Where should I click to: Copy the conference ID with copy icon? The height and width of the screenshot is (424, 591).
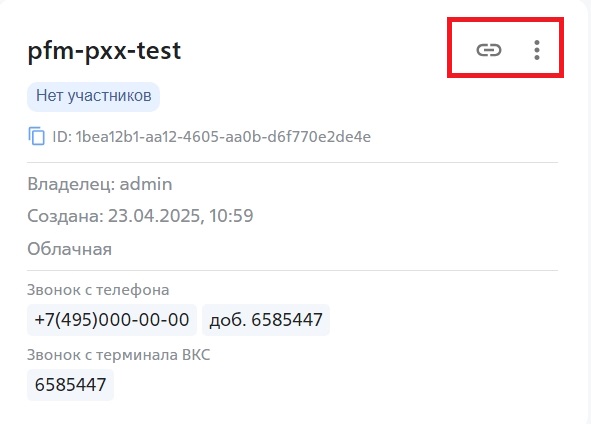[37, 136]
